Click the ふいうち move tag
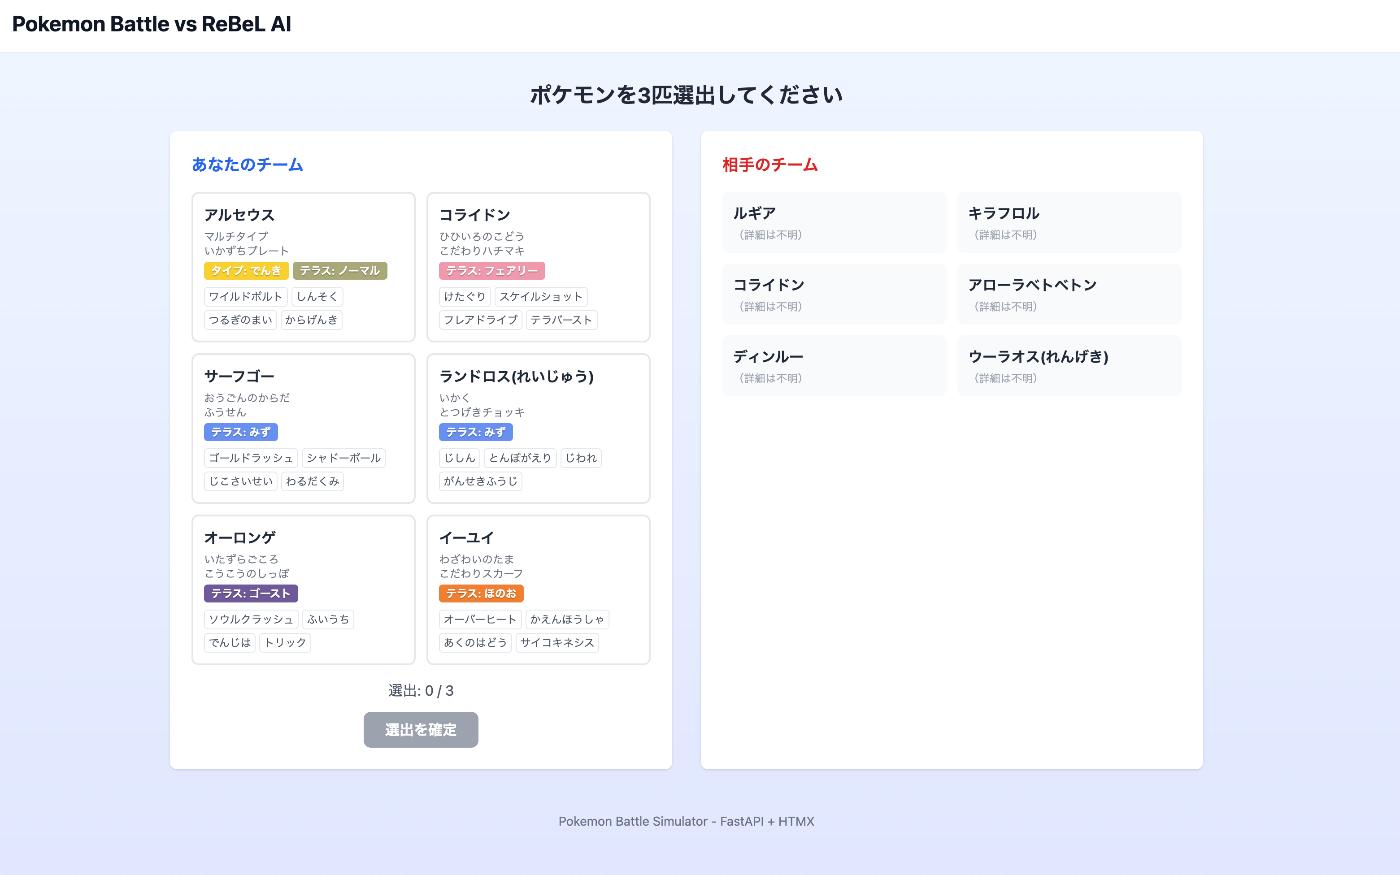Screen dimensions: 1400x875 point(328,619)
